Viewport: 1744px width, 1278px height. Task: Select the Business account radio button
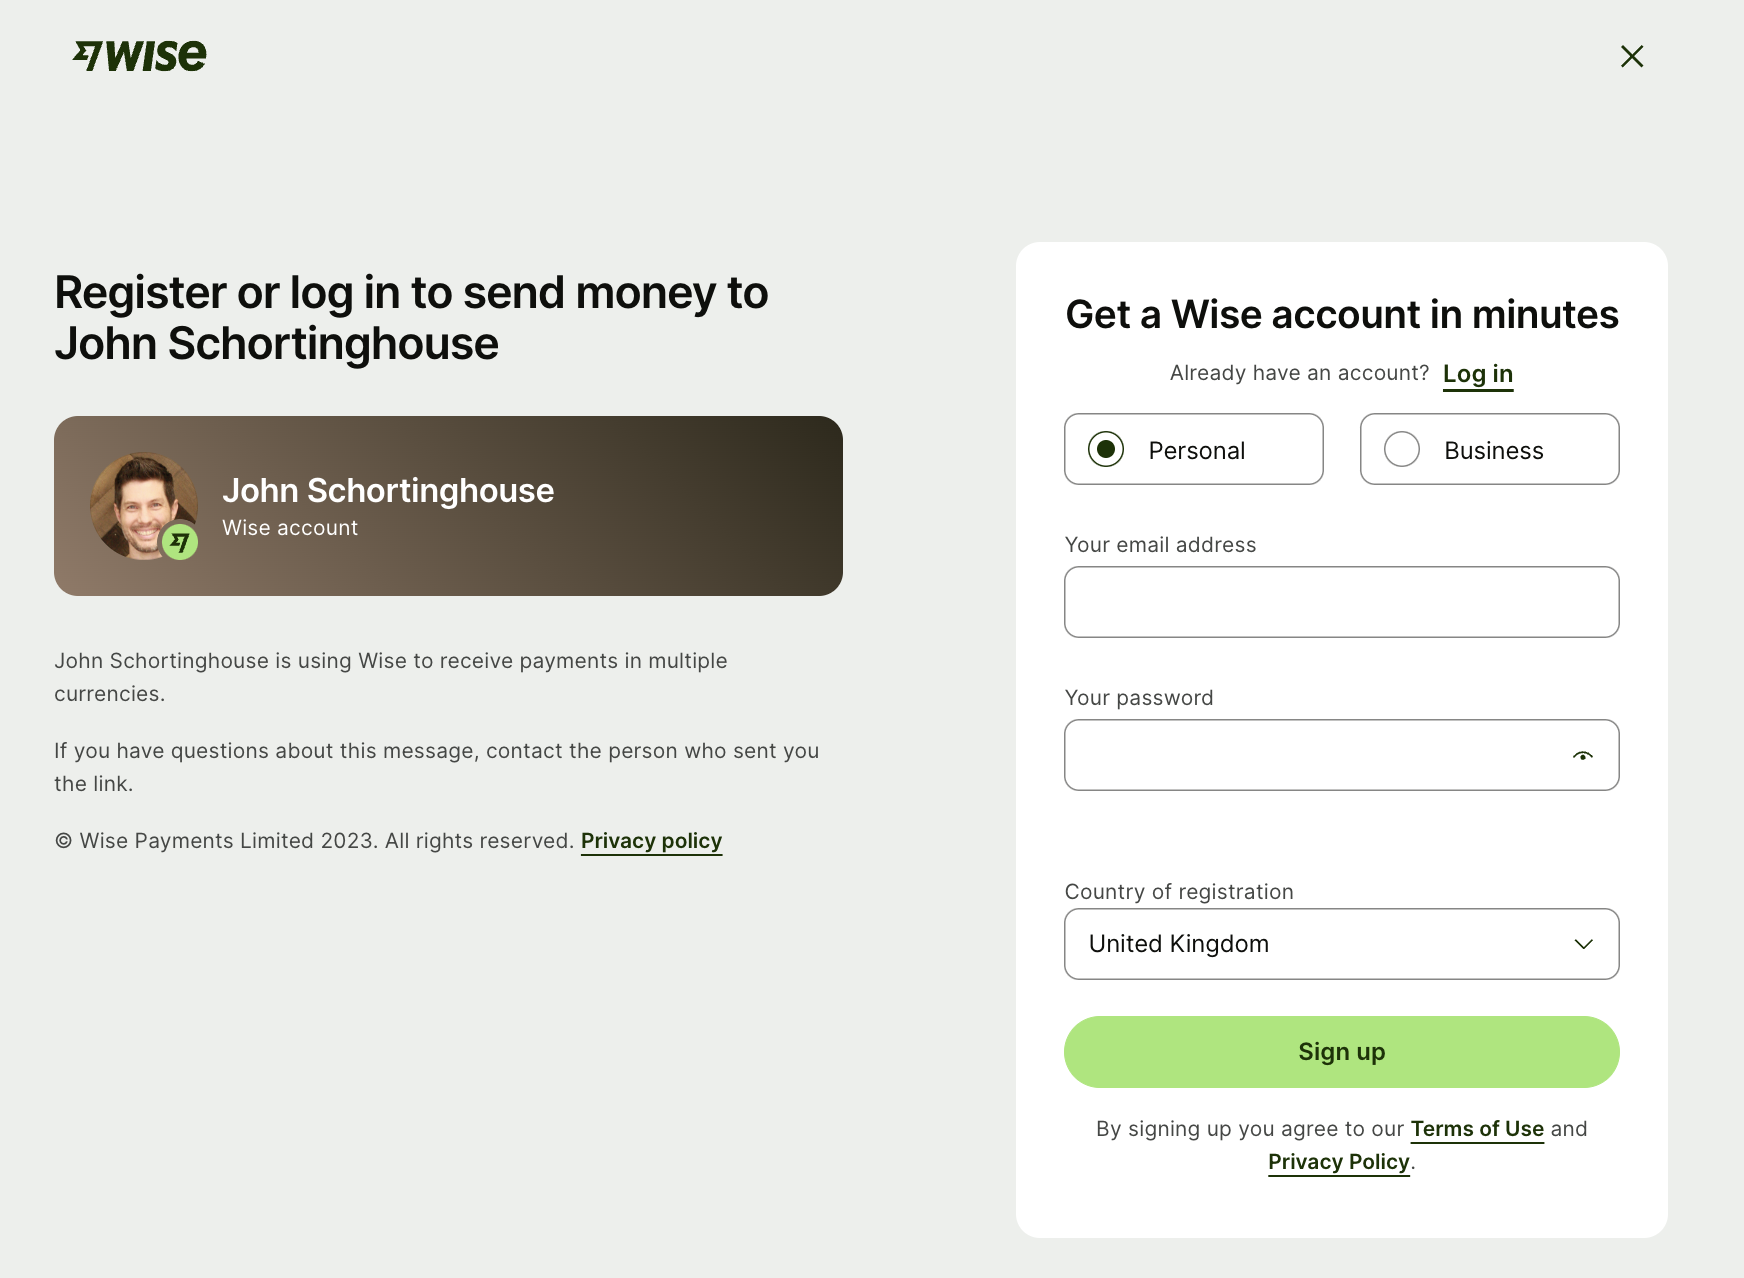point(1402,449)
